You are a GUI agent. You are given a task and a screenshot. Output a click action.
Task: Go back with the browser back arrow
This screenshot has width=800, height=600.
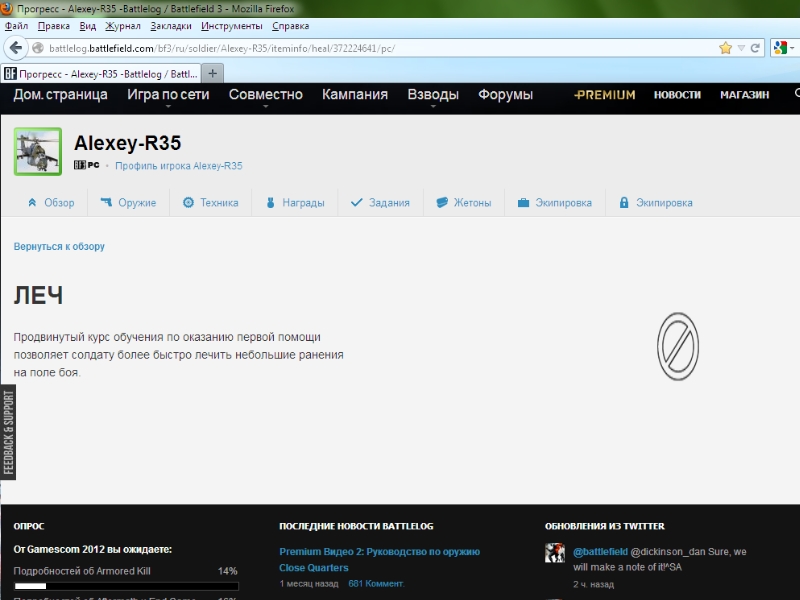15,48
